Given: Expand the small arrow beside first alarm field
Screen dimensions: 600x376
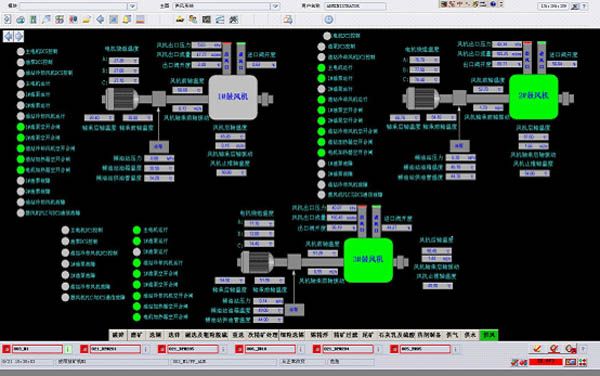Looking at the screenshot, I should pyautogui.click(x=68, y=349).
